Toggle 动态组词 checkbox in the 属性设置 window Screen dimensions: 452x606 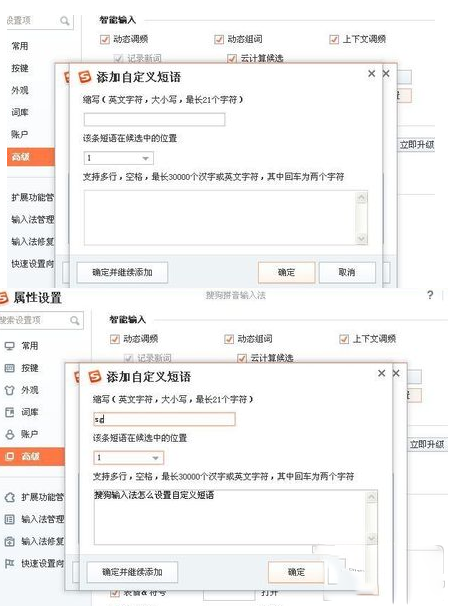pos(229,339)
